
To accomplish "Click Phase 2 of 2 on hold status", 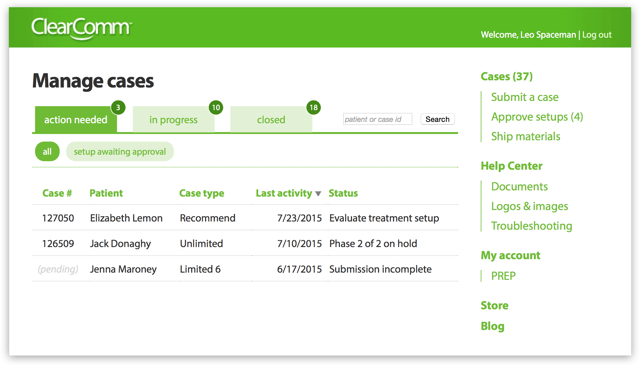I will 373,244.
